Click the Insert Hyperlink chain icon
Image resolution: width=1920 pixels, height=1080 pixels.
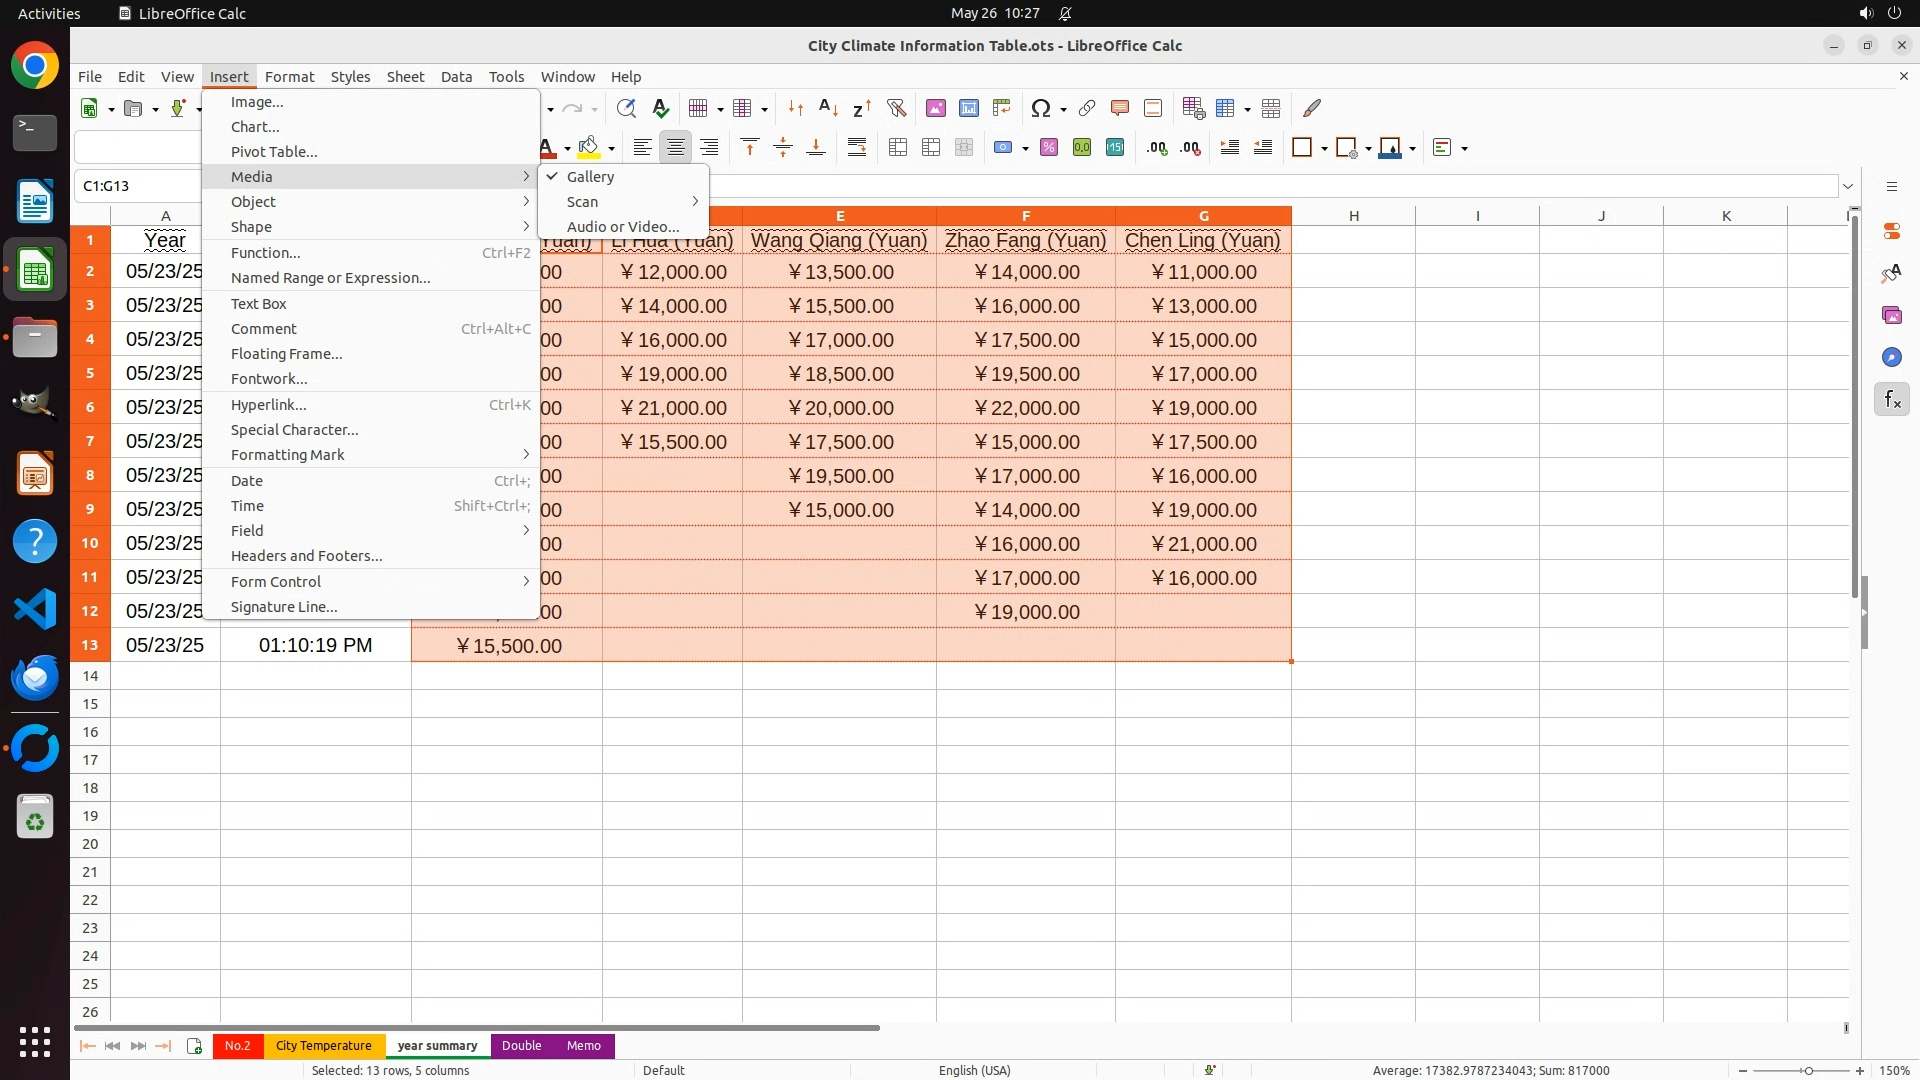coord(1087,108)
